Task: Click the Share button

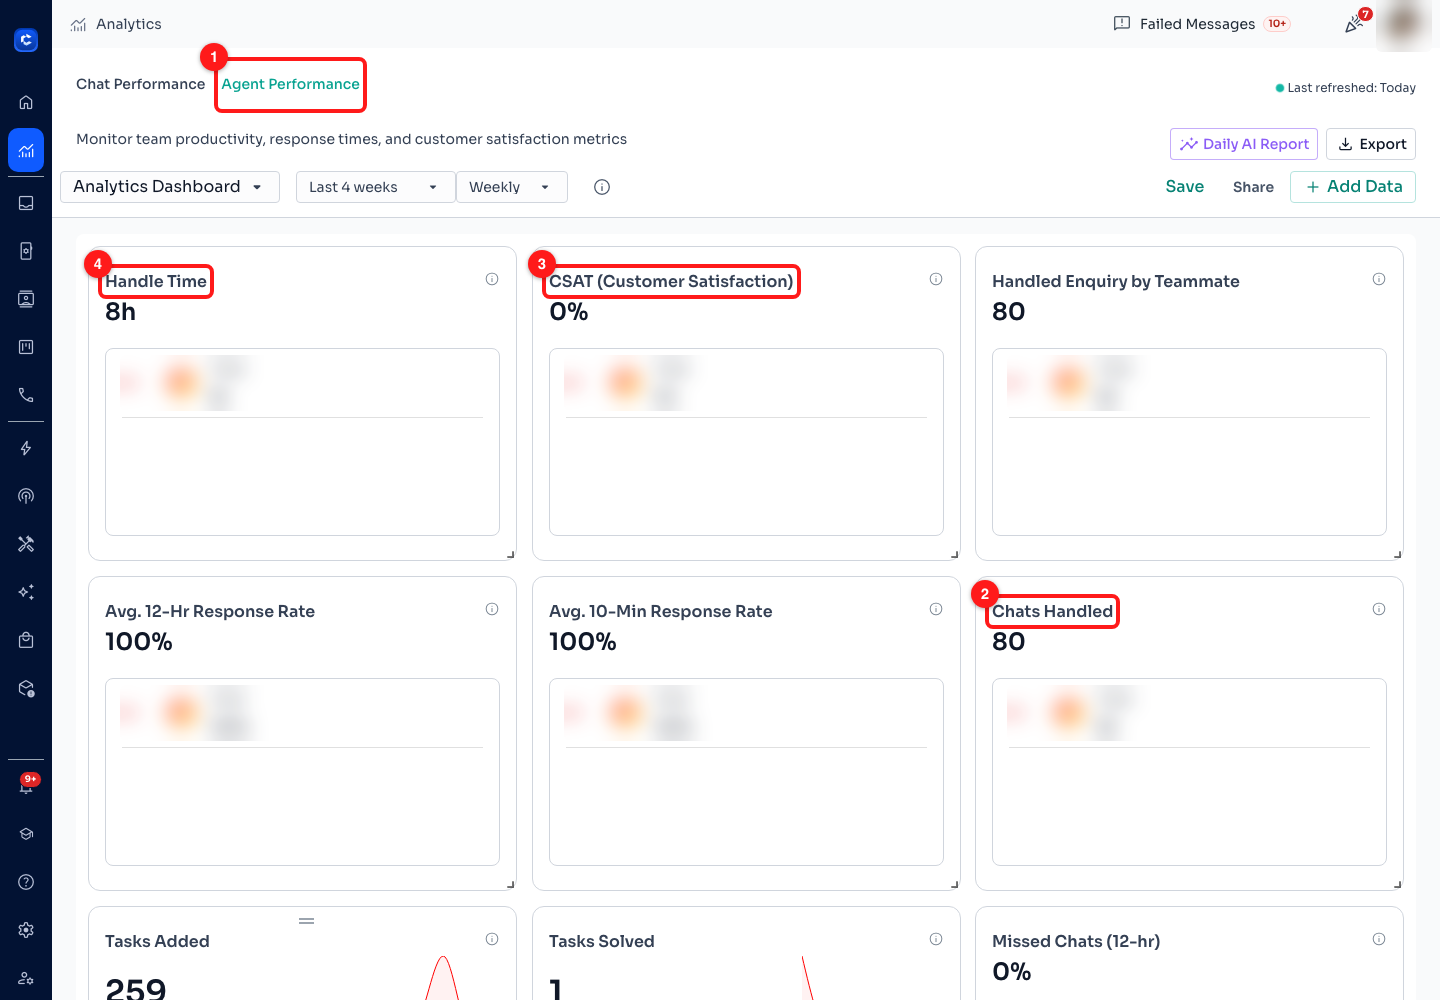Action: tap(1253, 187)
